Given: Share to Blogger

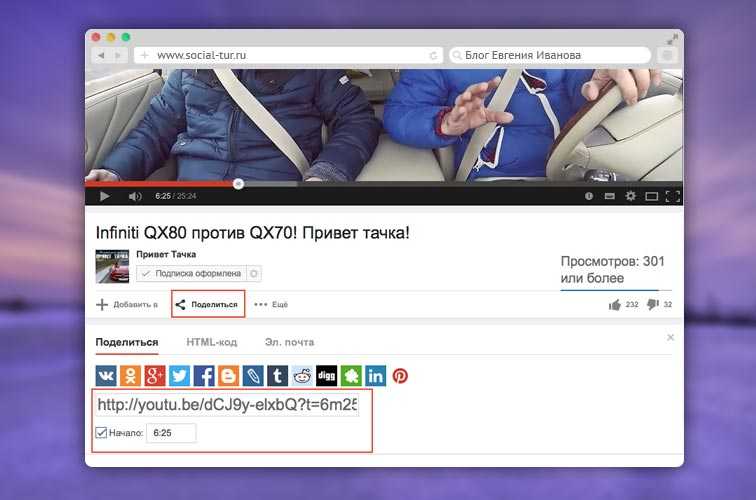Looking at the screenshot, I should 229,376.
